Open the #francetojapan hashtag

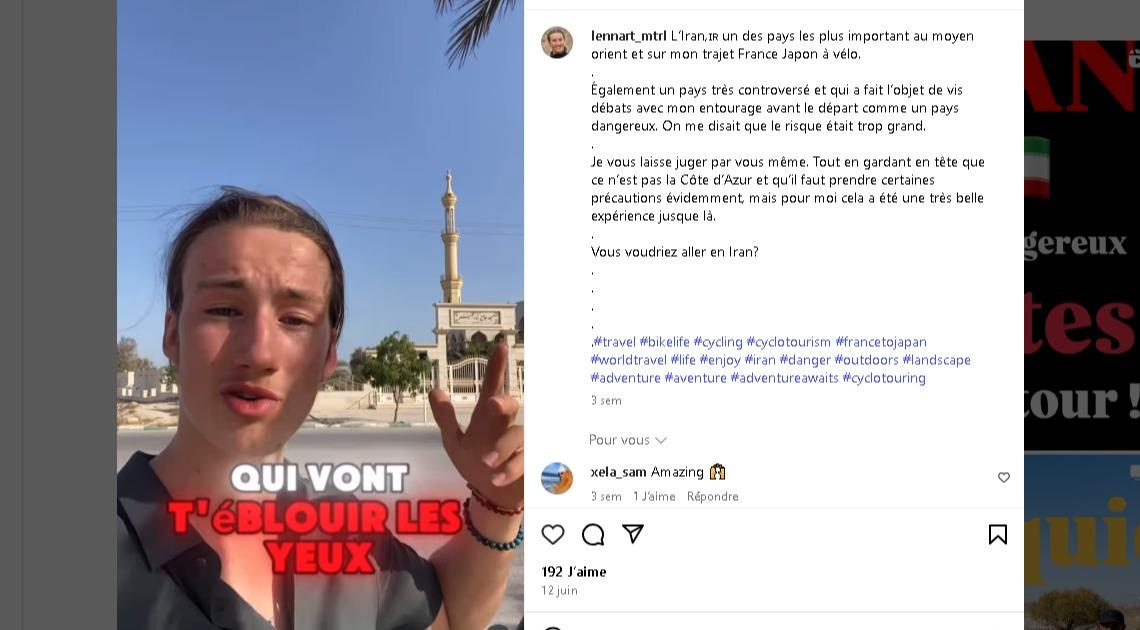(880, 342)
